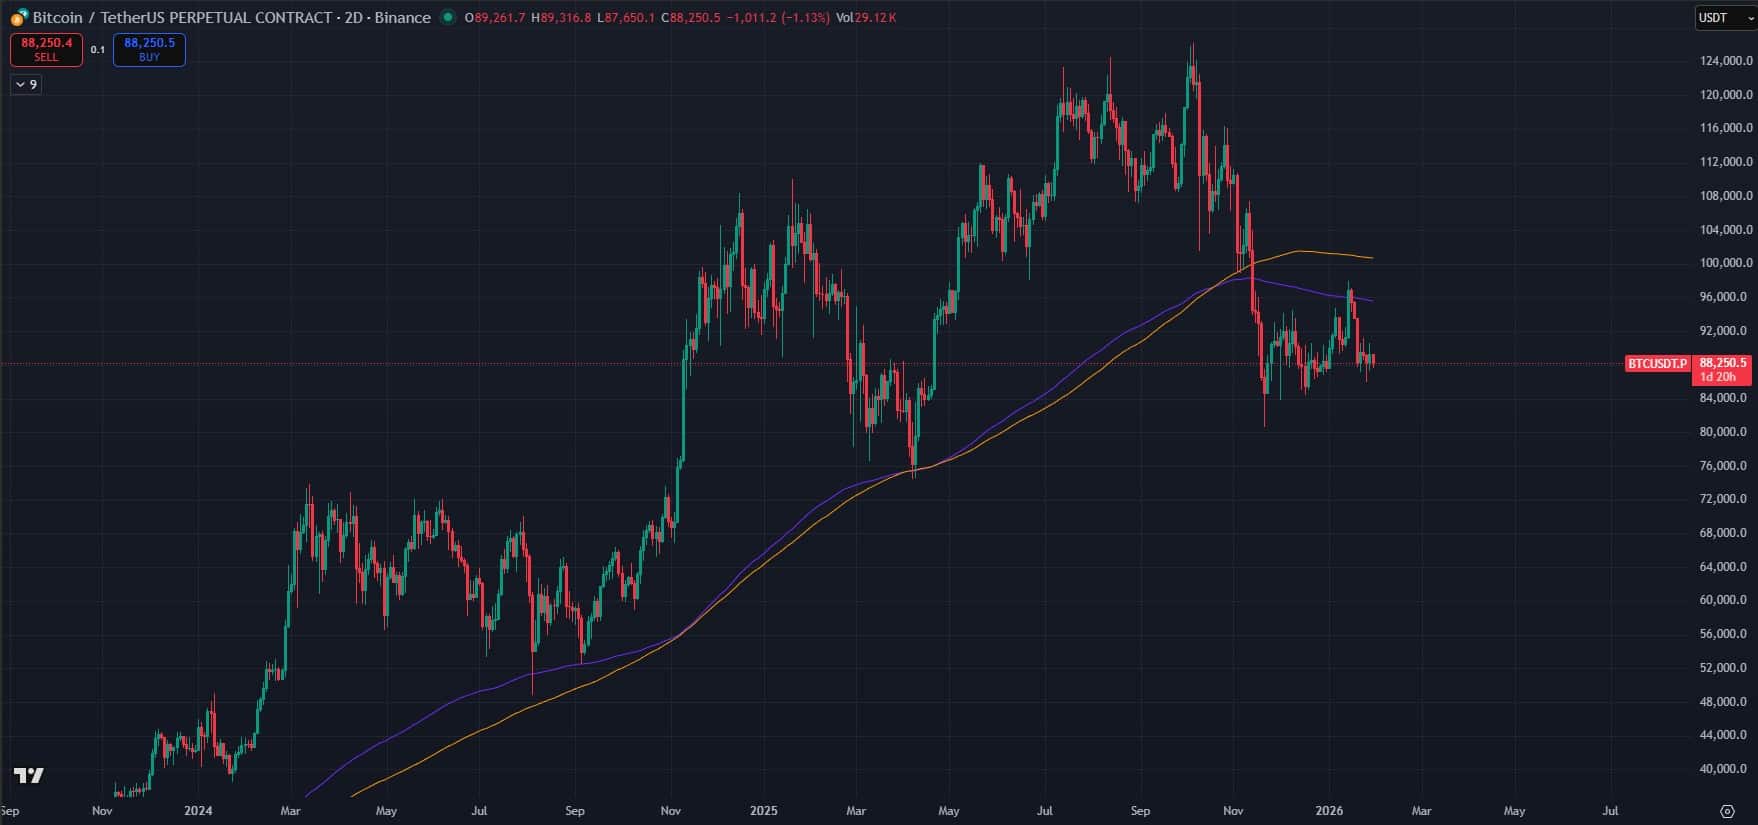Click the 2D interval label in the title

pyautogui.click(x=353, y=18)
